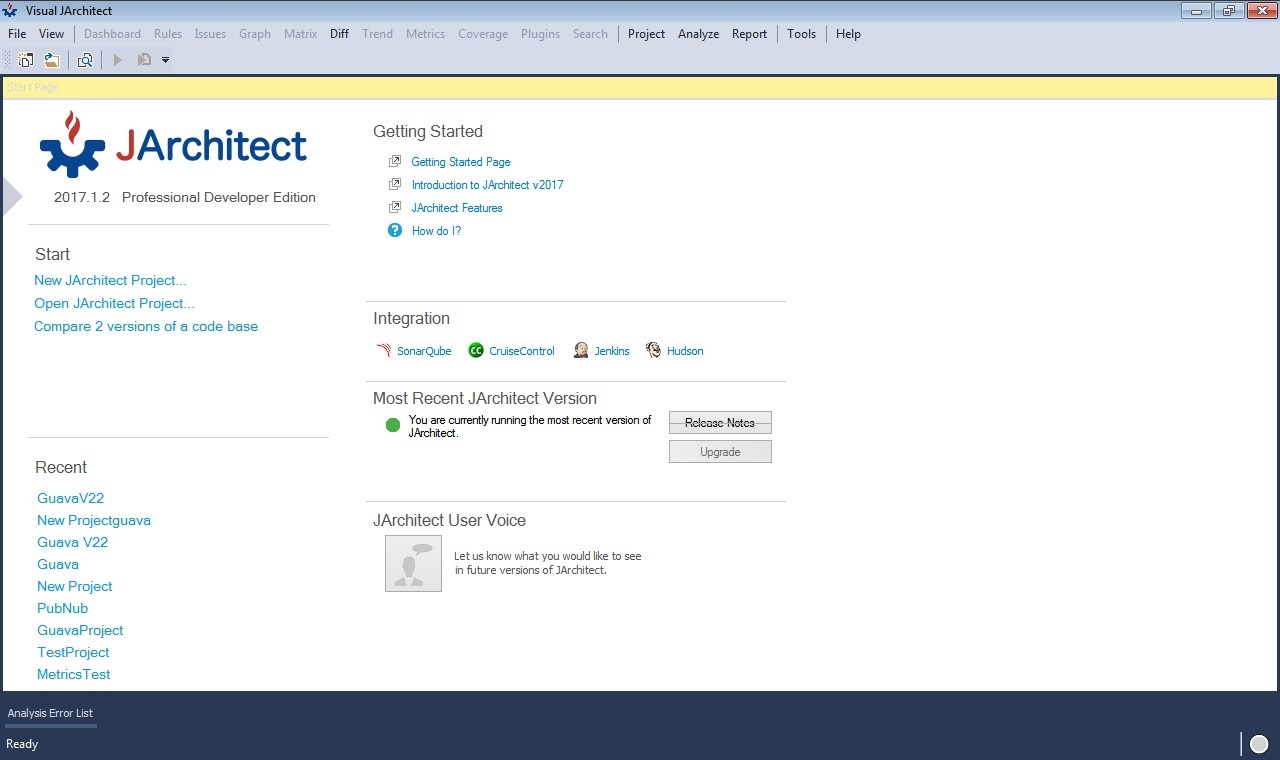Open the Jenkins integration link
This screenshot has width=1280, height=760.
pos(612,351)
